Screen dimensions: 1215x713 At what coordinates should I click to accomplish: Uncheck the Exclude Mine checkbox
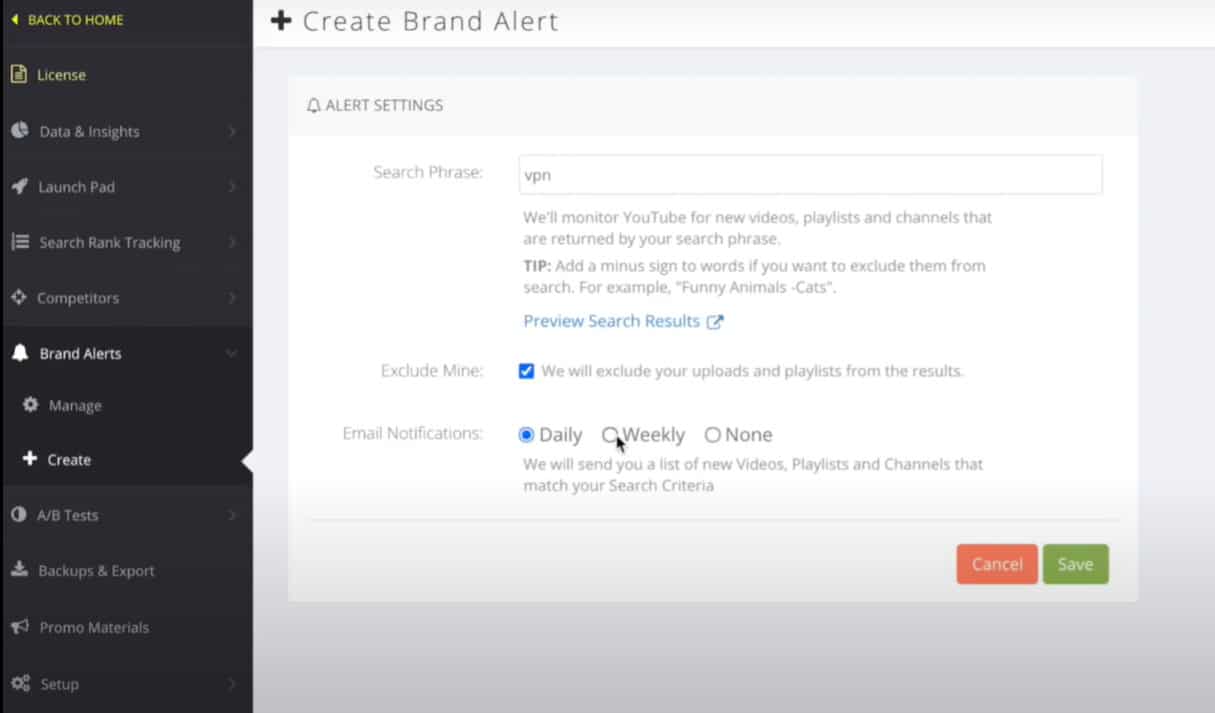point(526,371)
